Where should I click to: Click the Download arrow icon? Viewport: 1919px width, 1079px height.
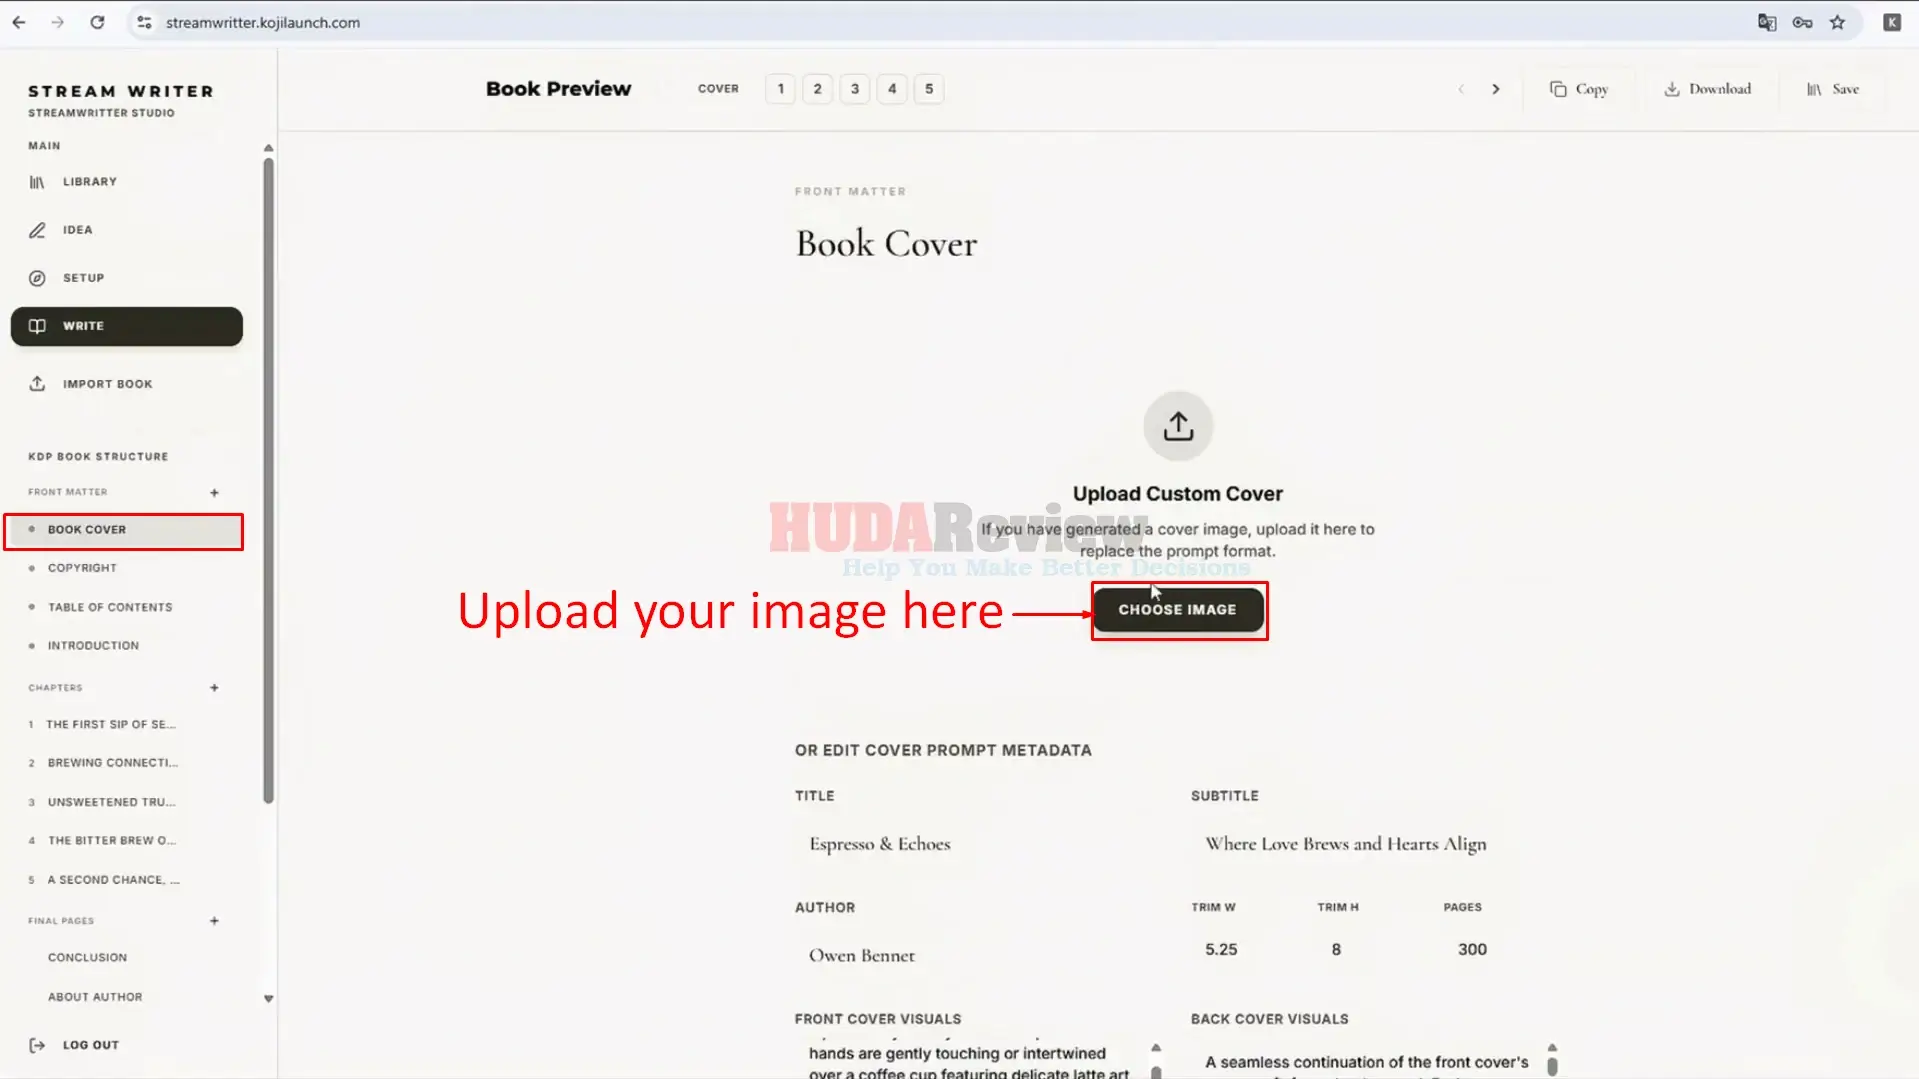1672,89
